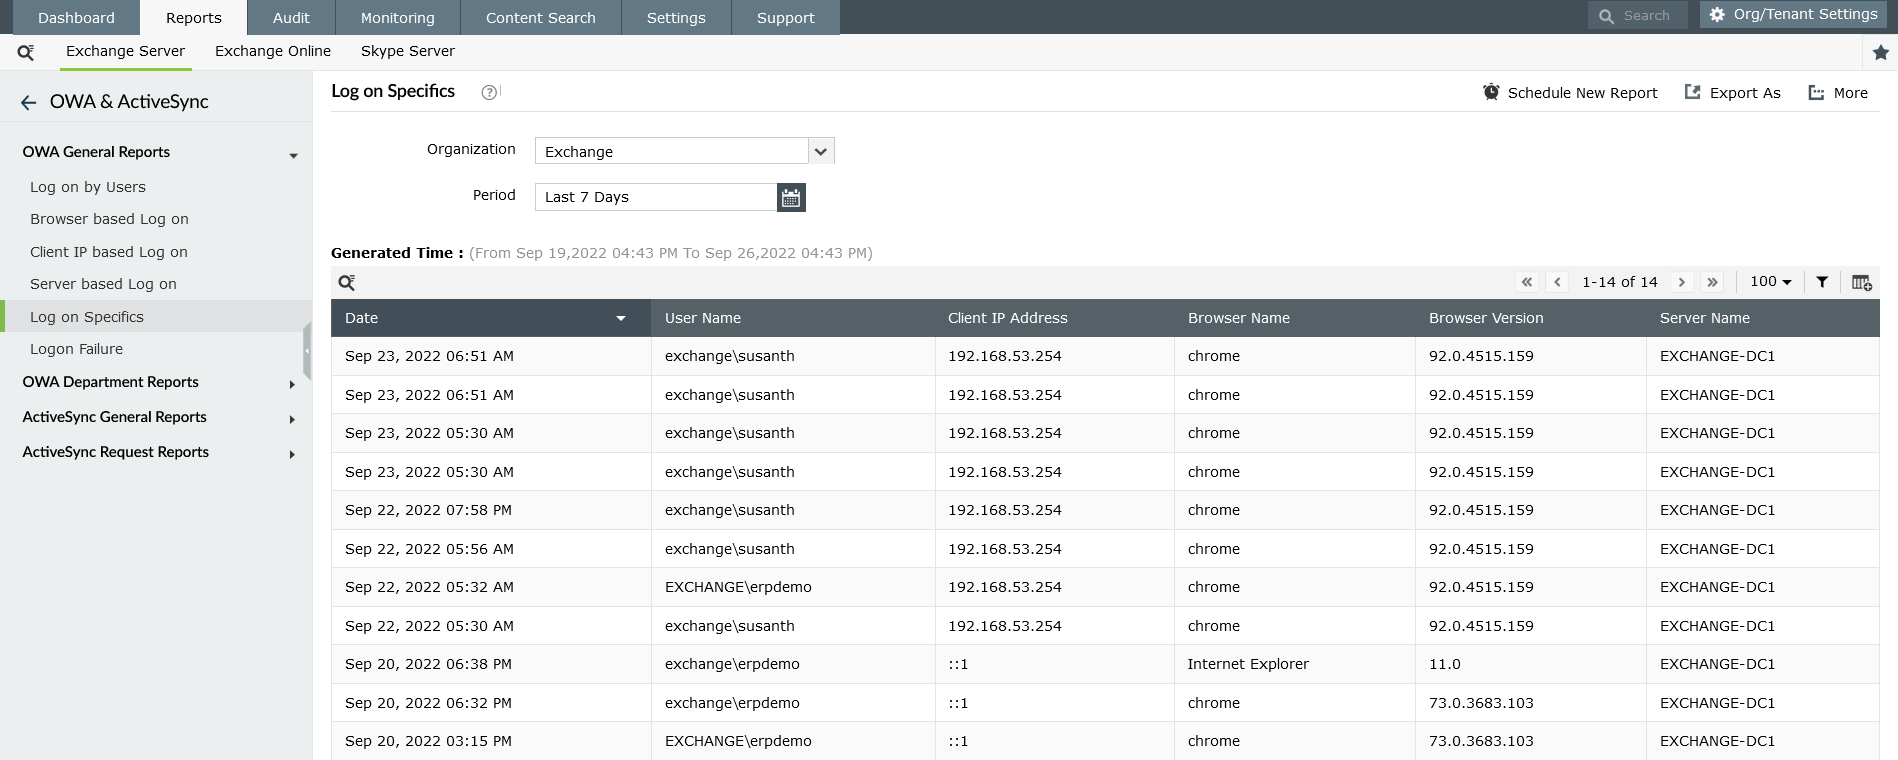Click the table search icon

(x=347, y=283)
